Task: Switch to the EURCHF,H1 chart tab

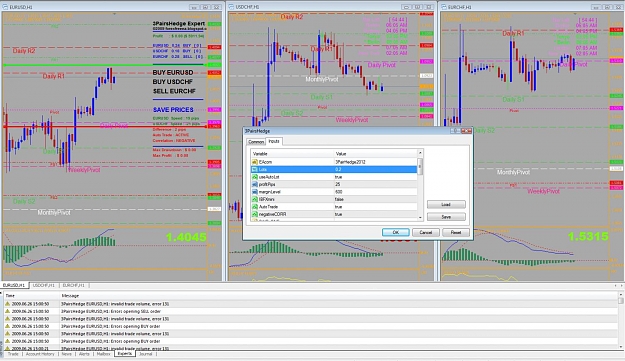Action: 73,285
